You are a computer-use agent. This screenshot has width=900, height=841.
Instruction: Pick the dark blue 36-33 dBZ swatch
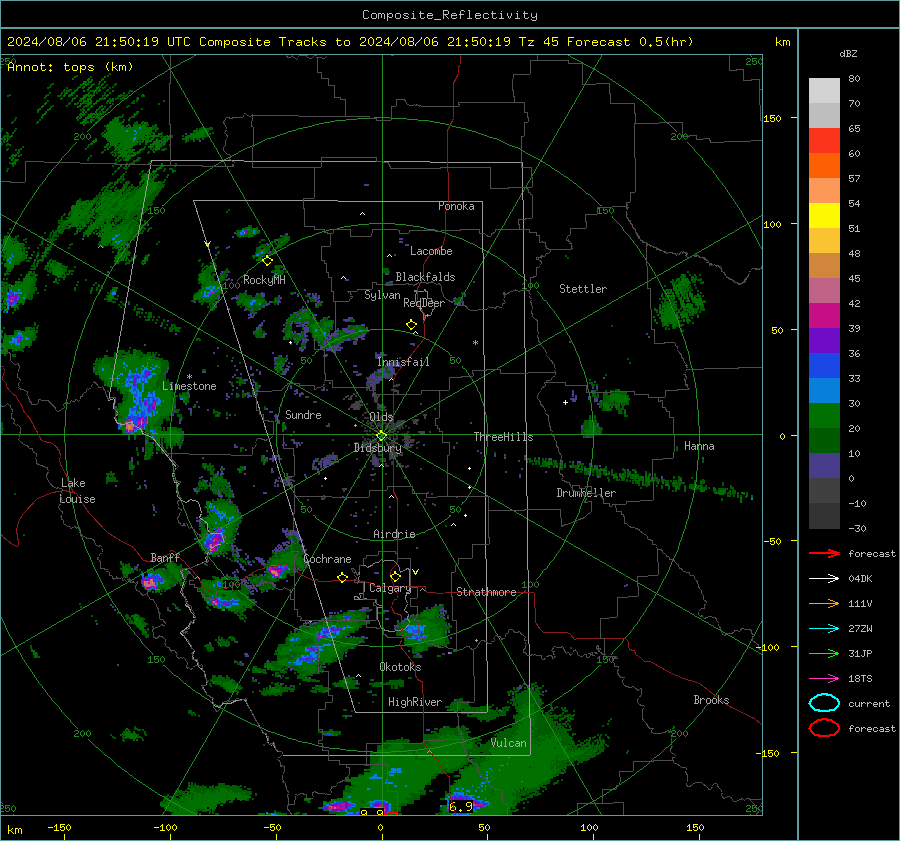click(x=824, y=366)
